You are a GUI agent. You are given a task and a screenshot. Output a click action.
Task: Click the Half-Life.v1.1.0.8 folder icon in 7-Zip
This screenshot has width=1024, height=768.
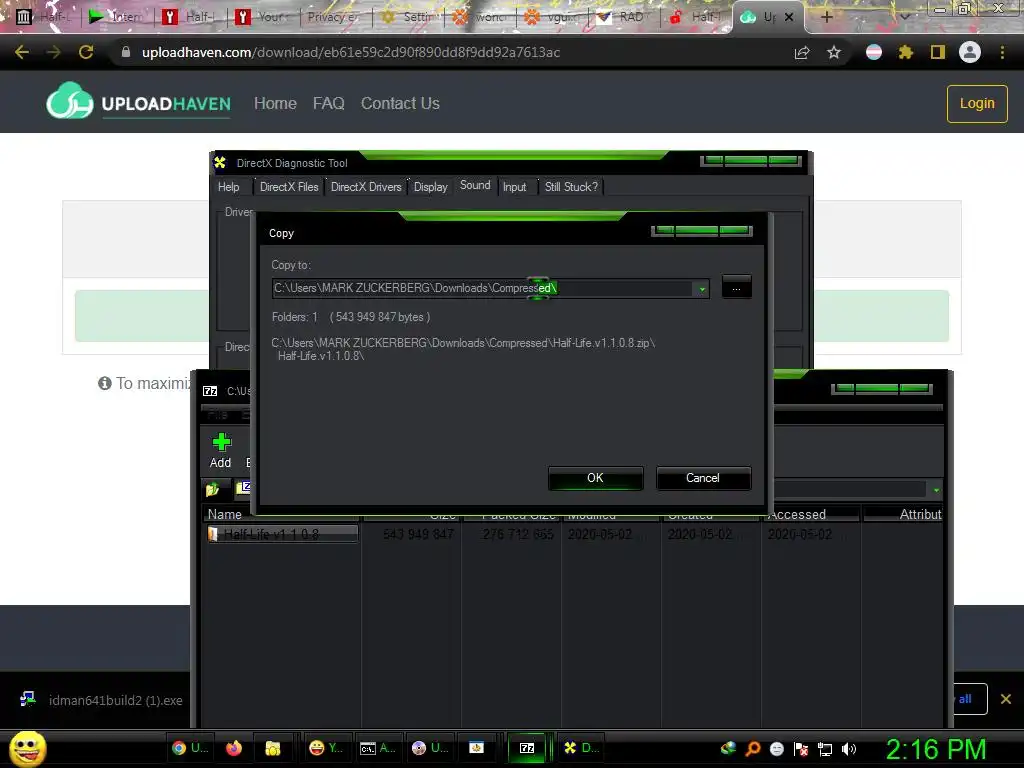(213, 534)
